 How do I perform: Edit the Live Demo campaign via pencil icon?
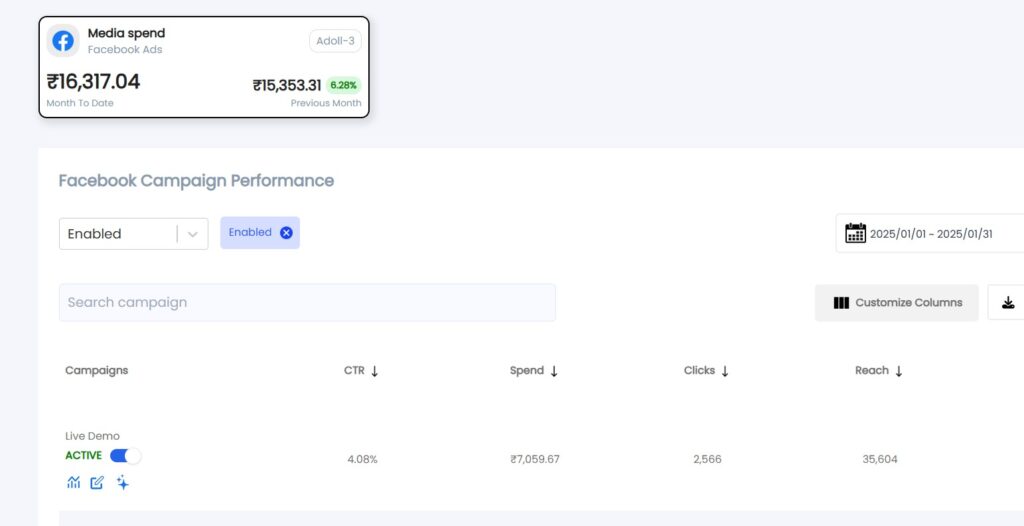pos(97,483)
